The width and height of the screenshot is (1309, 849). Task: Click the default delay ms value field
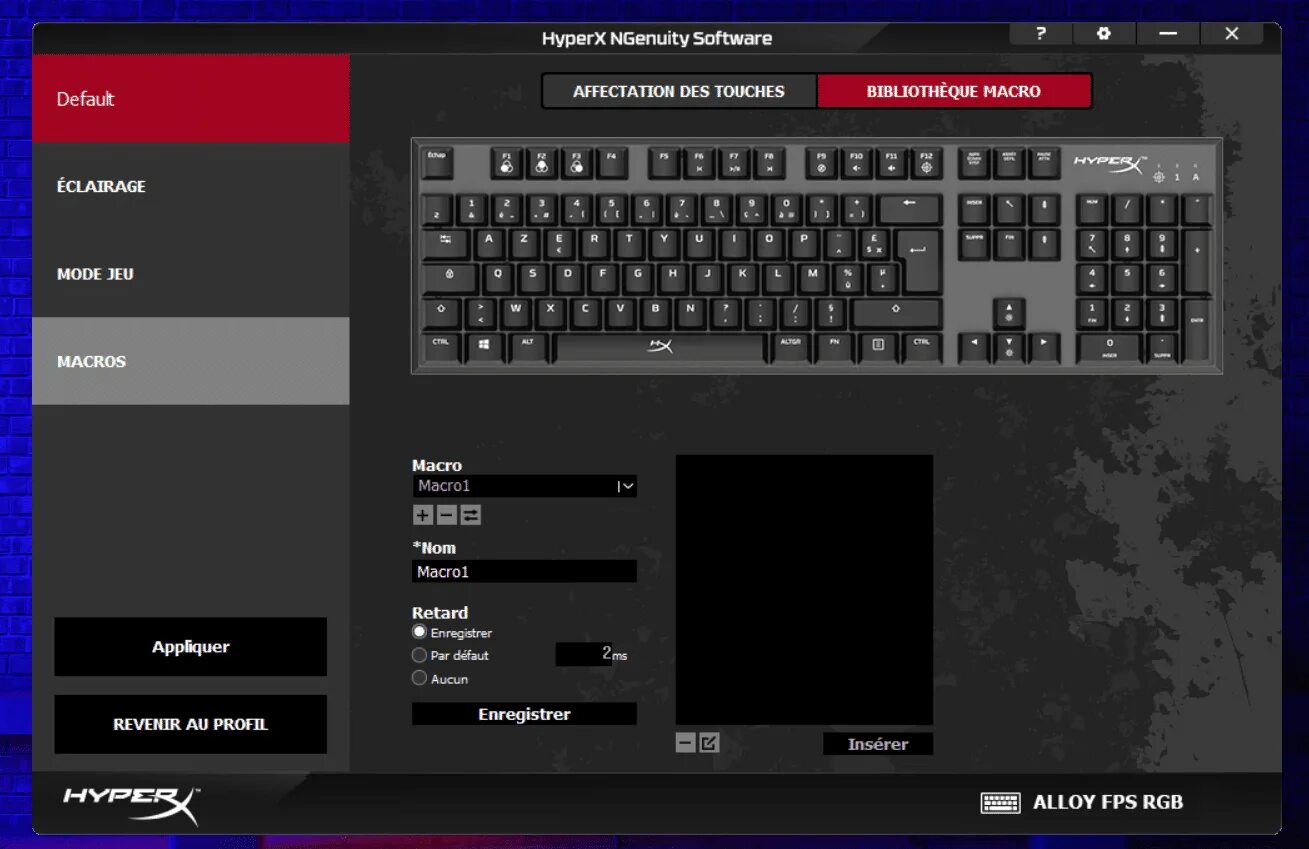(x=584, y=654)
